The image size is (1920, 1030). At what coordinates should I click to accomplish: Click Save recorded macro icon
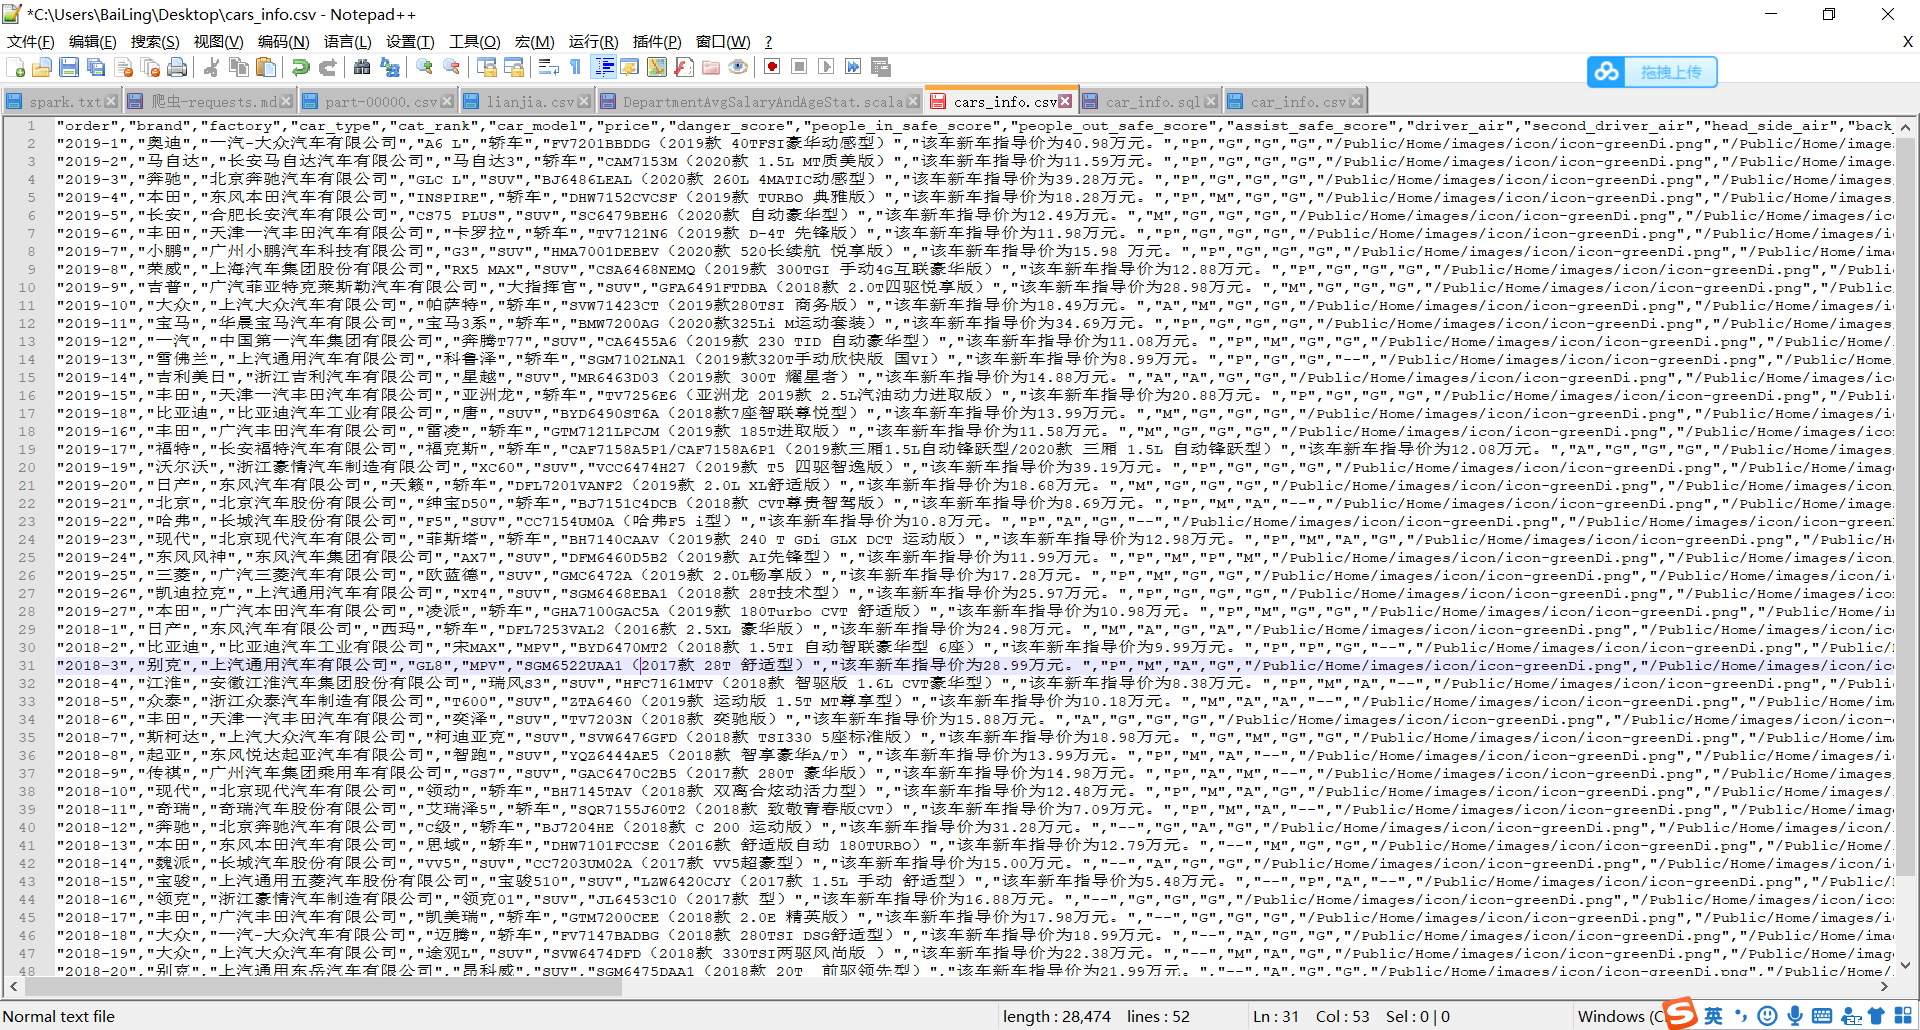(x=881, y=67)
